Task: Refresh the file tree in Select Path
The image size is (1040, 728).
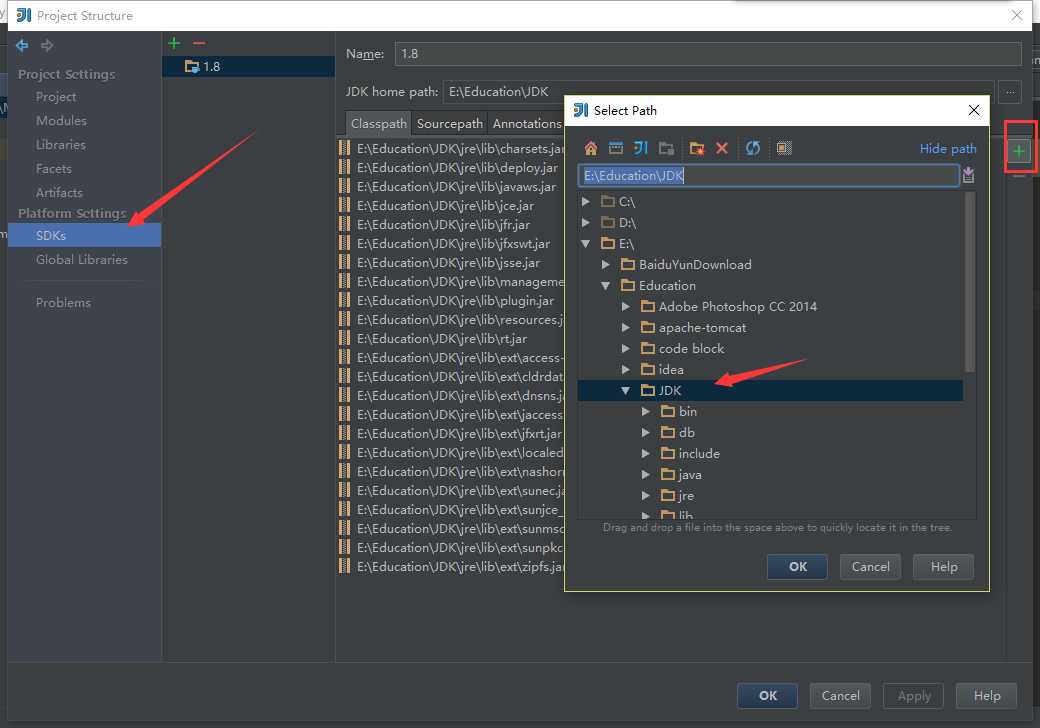Action: pyautogui.click(x=752, y=149)
